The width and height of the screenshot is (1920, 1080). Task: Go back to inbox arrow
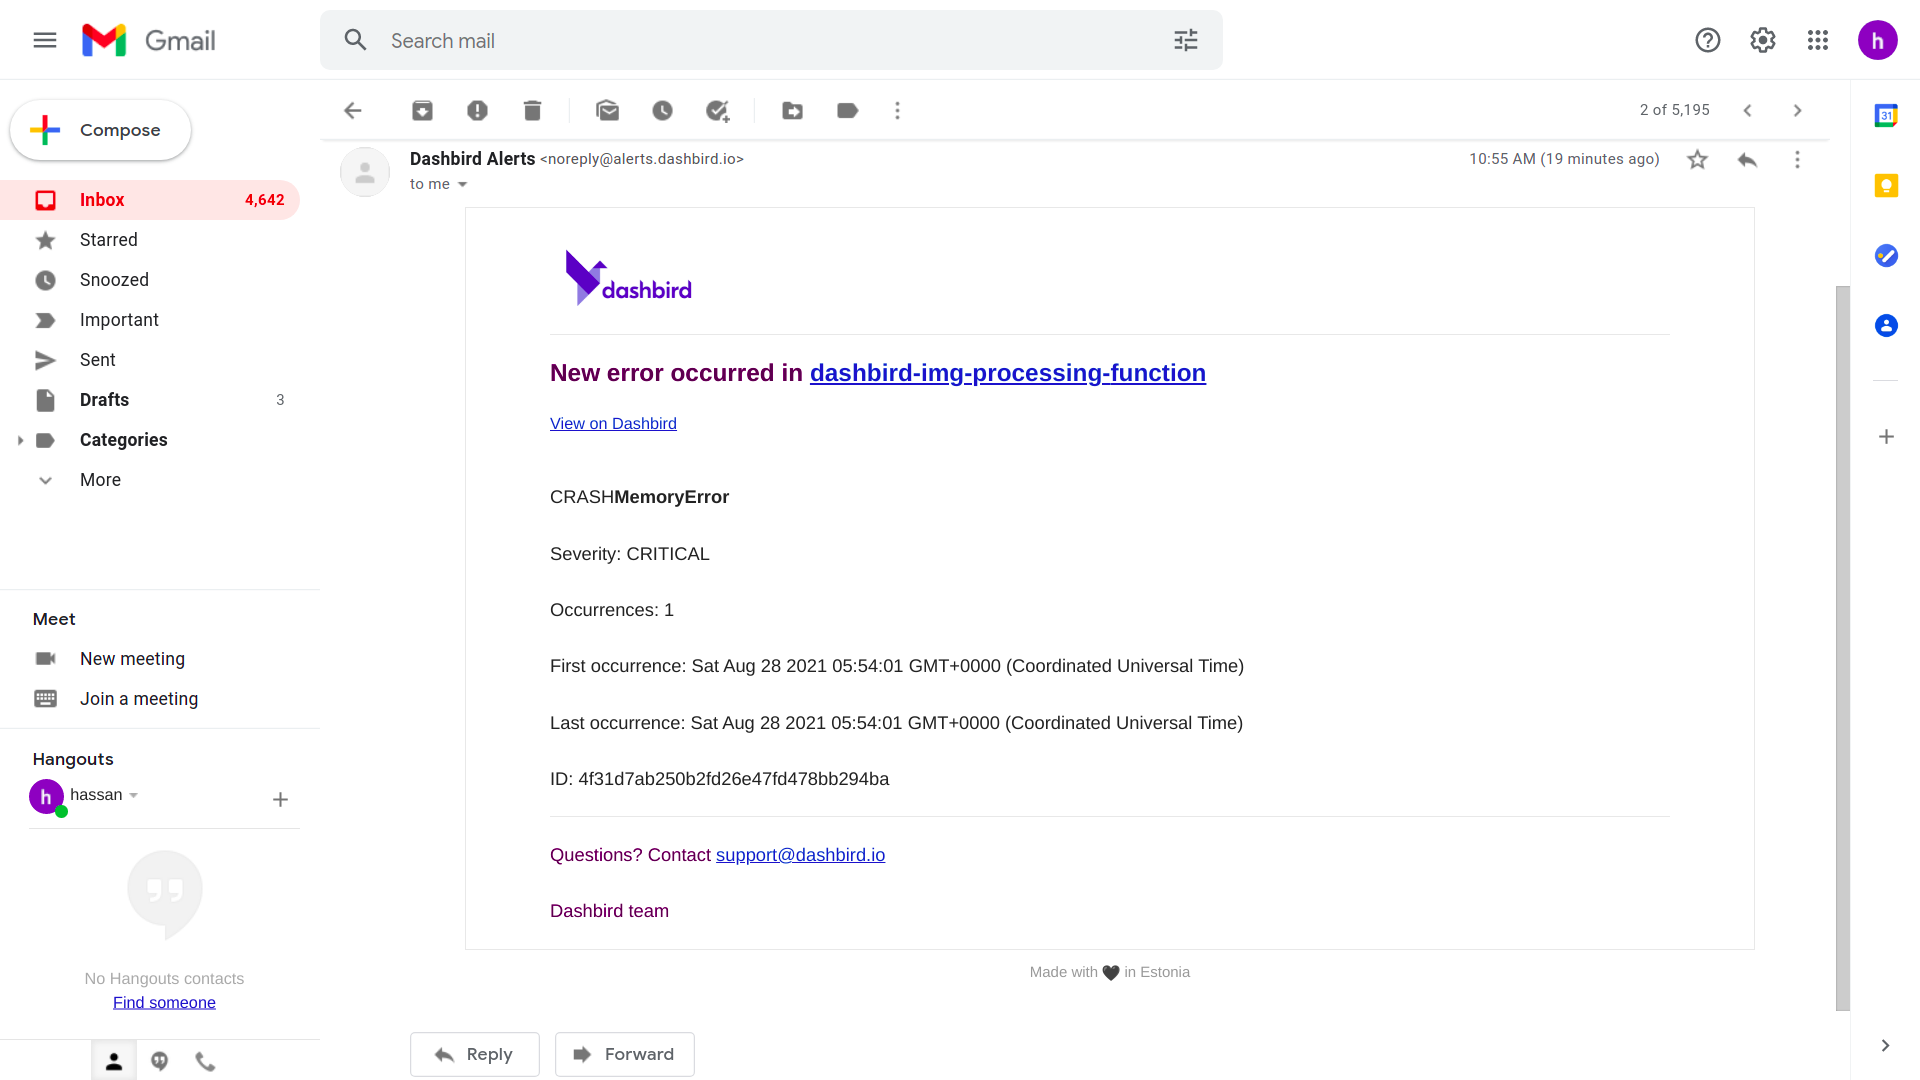[353, 110]
